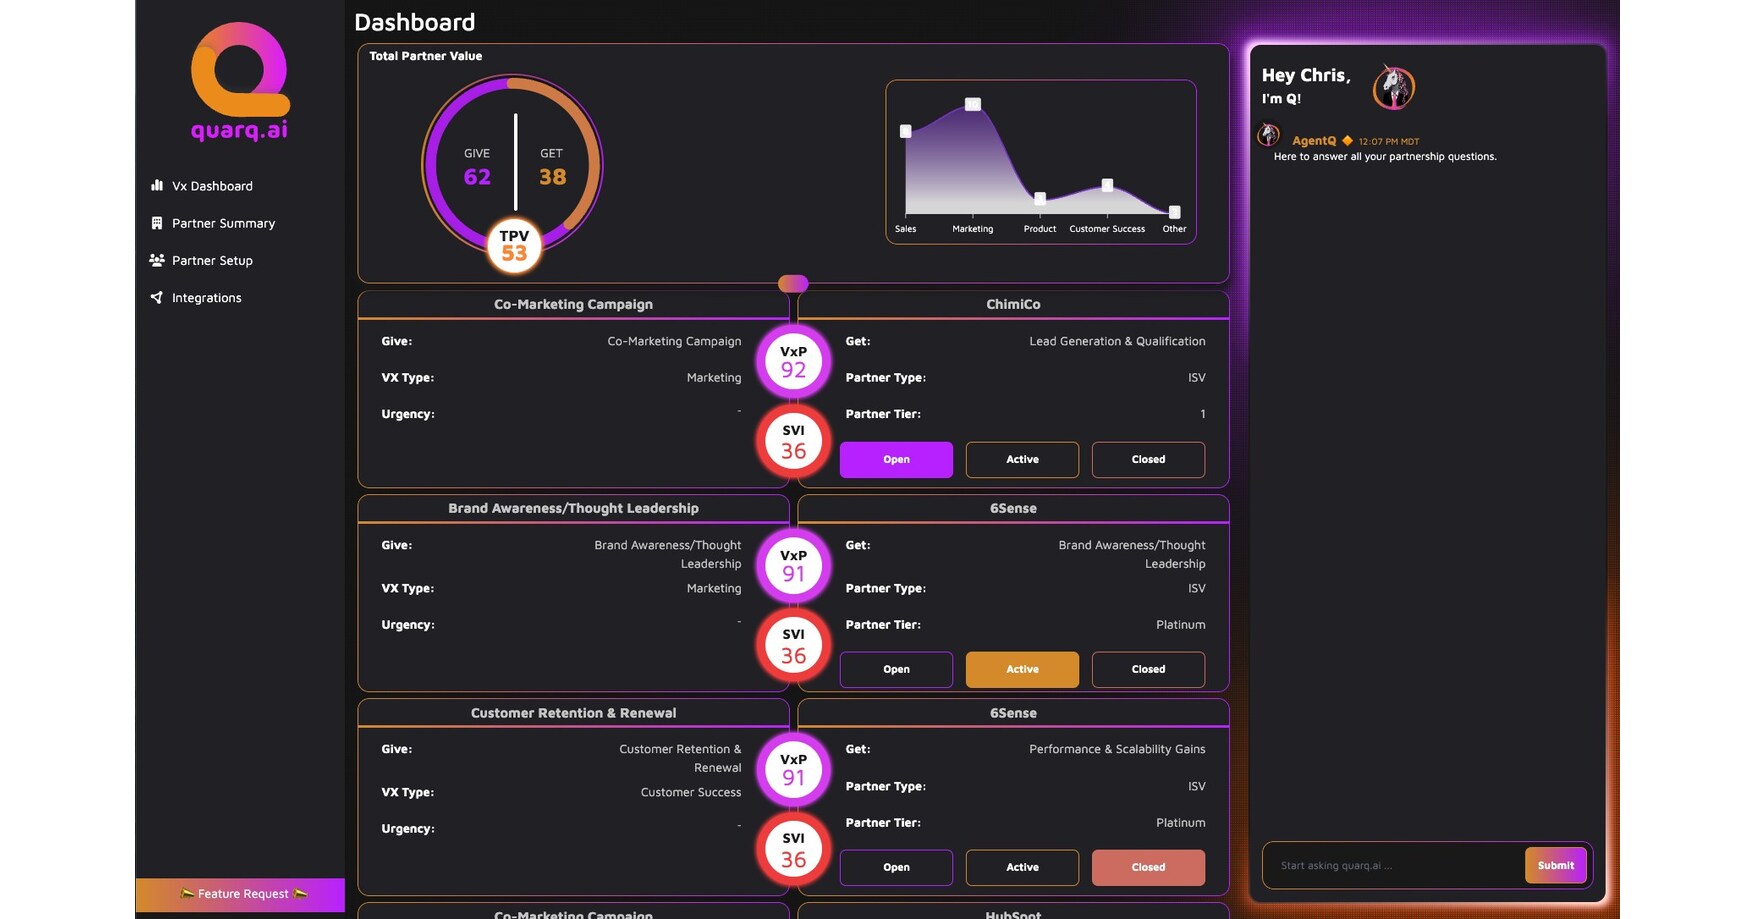This screenshot has height=919, width=1755.
Task: Click the quarq.ai logo
Action: pos(240,82)
